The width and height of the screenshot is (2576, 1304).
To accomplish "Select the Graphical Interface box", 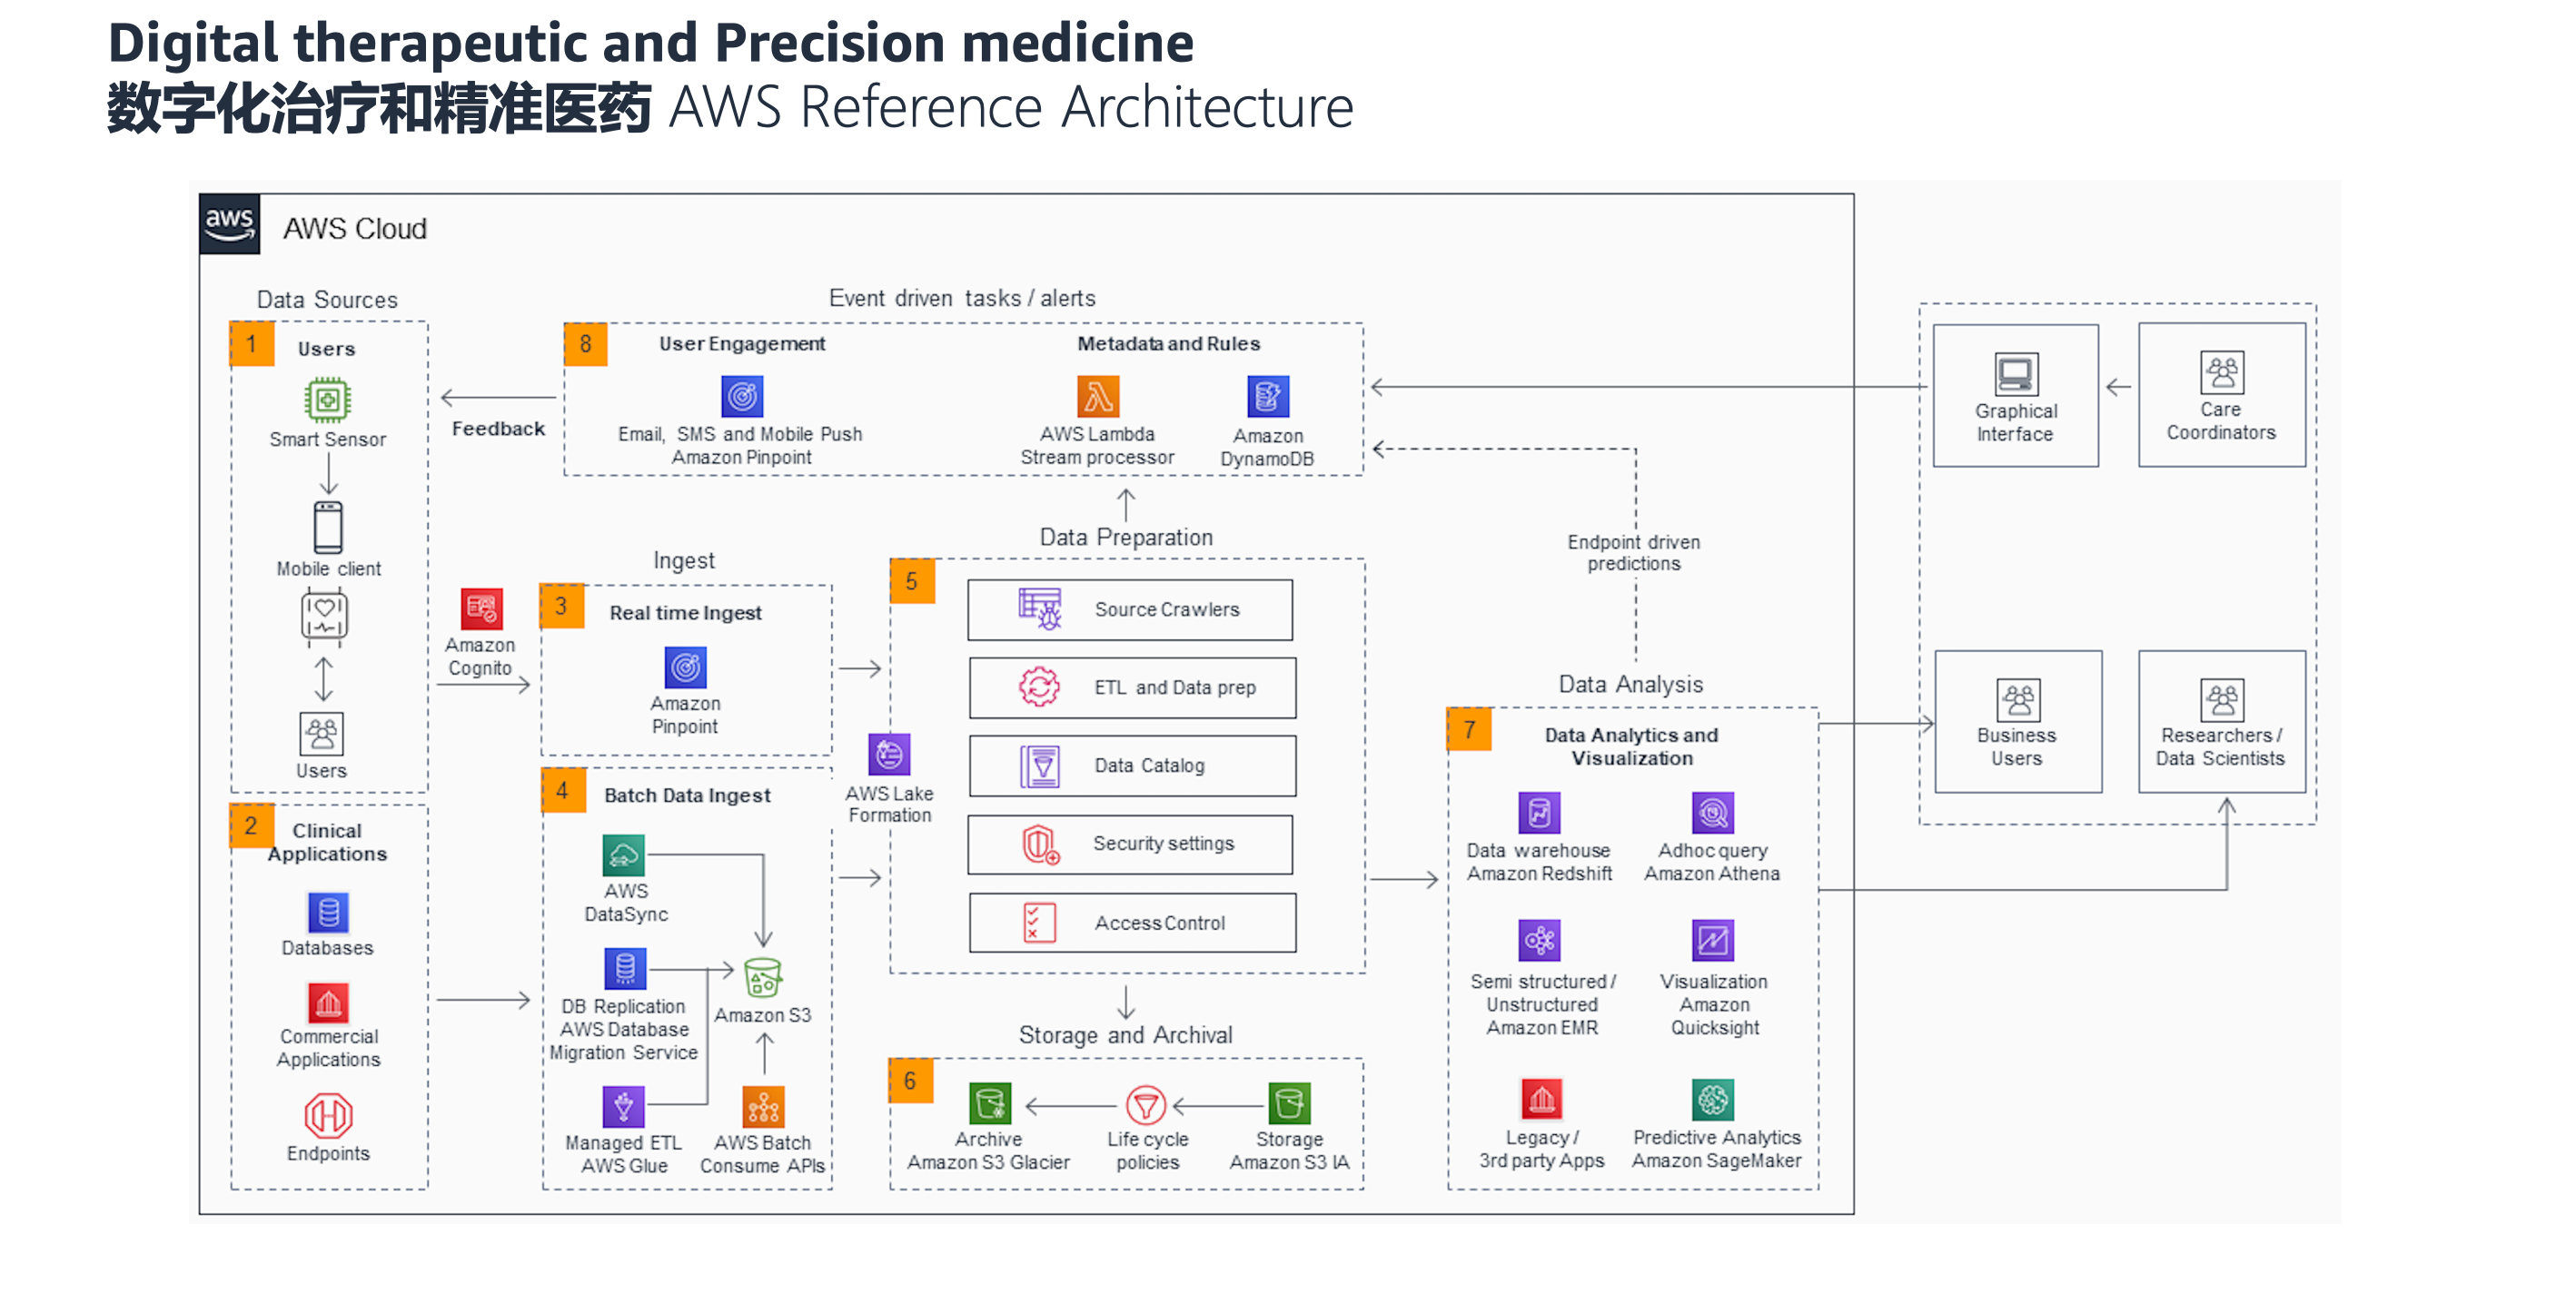I will pos(2015,395).
